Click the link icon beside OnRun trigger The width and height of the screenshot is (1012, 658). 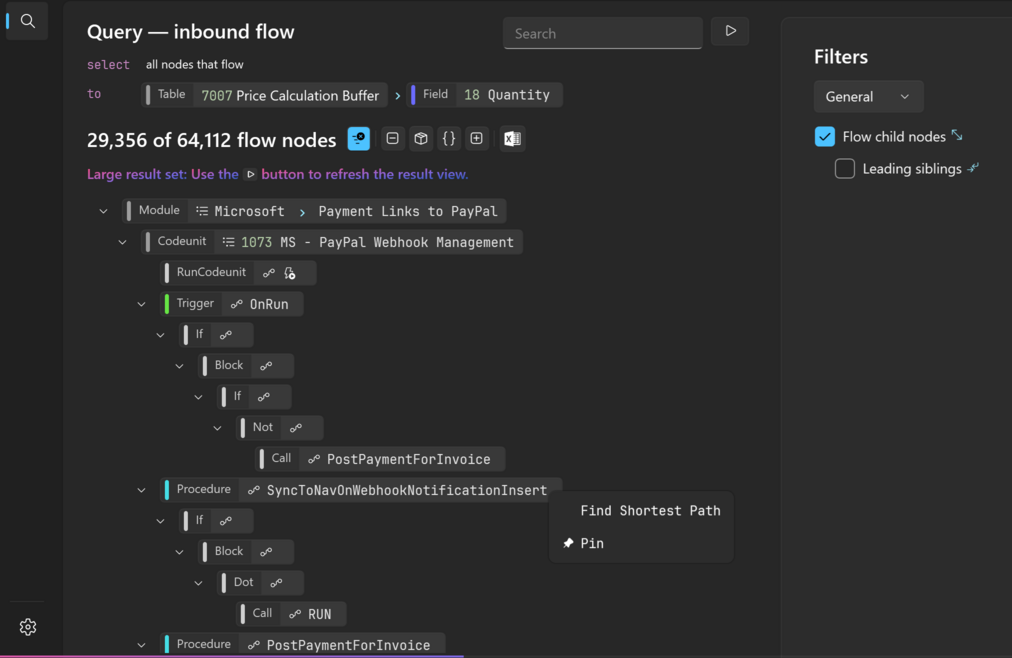pyautogui.click(x=237, y=304)
